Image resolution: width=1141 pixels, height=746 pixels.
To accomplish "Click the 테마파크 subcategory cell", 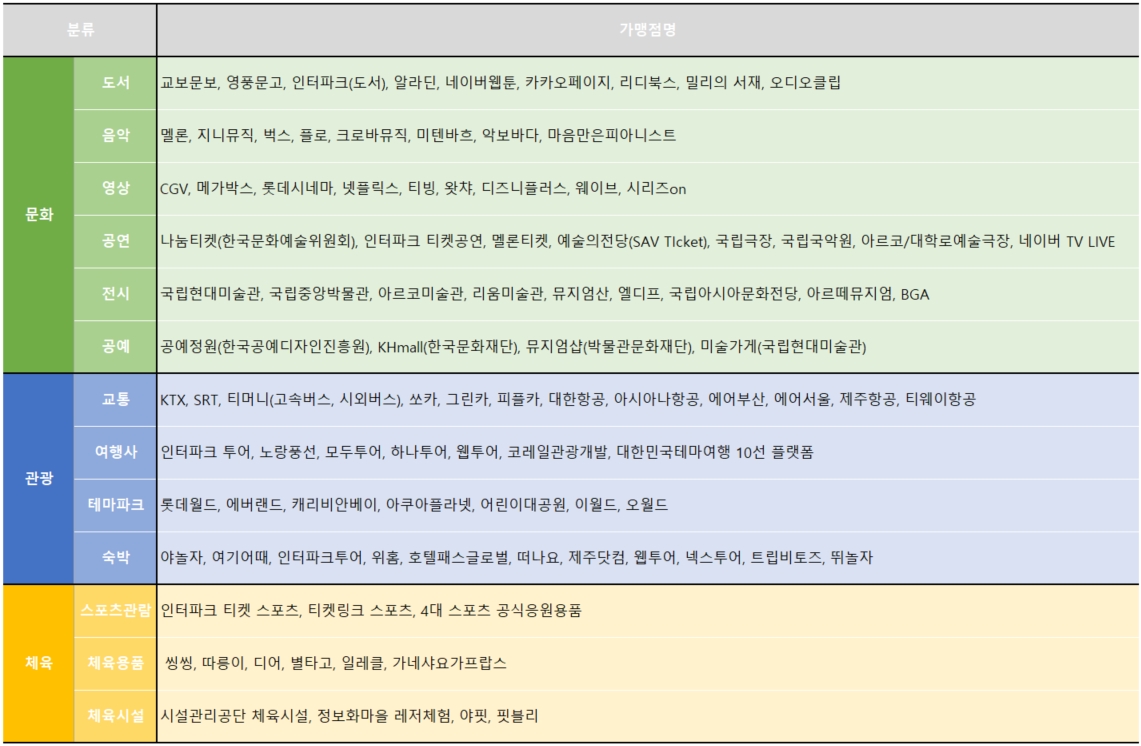I will pos(115,505).
